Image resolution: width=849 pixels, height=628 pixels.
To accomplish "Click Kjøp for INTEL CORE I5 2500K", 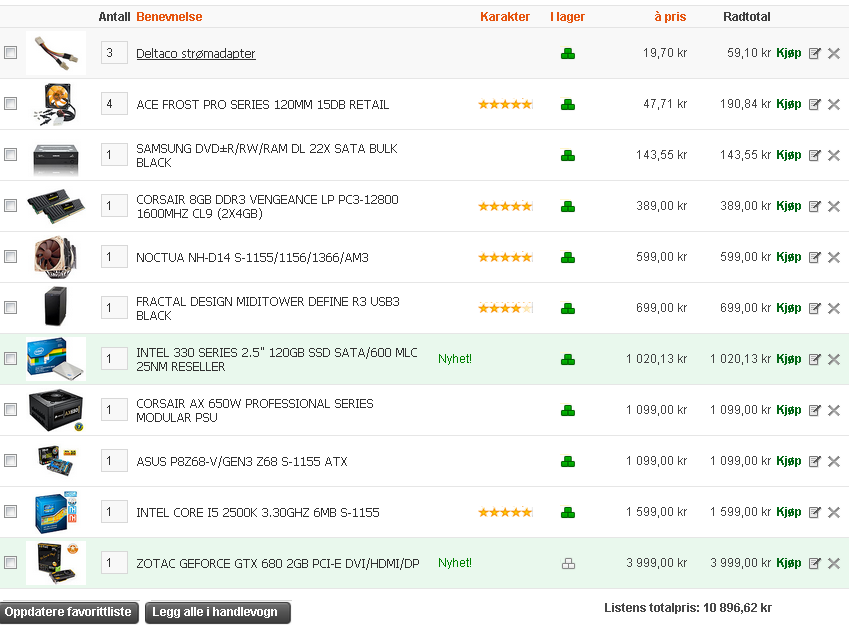I will [788, 512].
